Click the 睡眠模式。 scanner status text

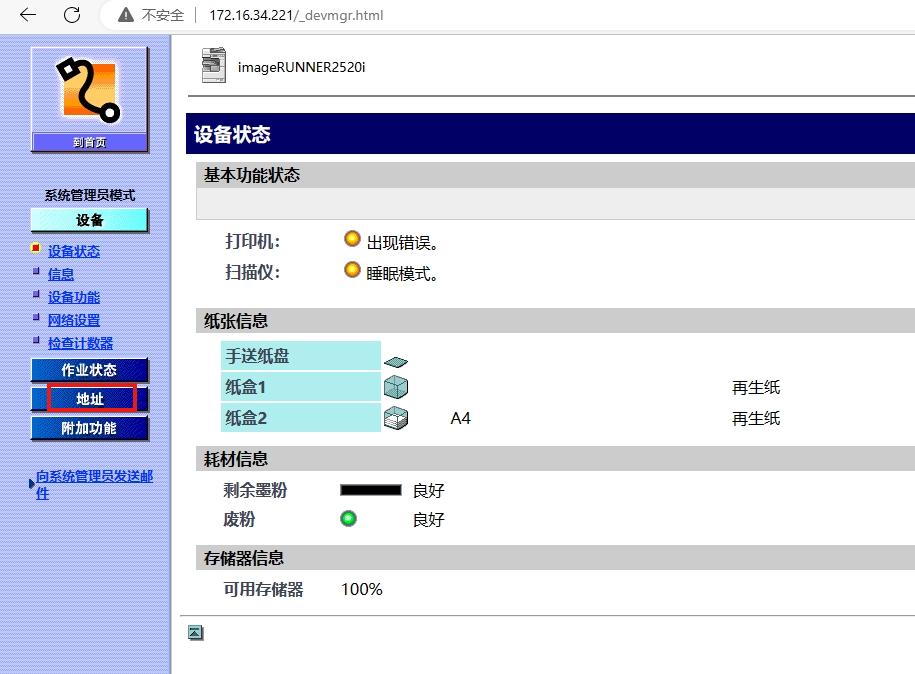(x=402, y=274)
